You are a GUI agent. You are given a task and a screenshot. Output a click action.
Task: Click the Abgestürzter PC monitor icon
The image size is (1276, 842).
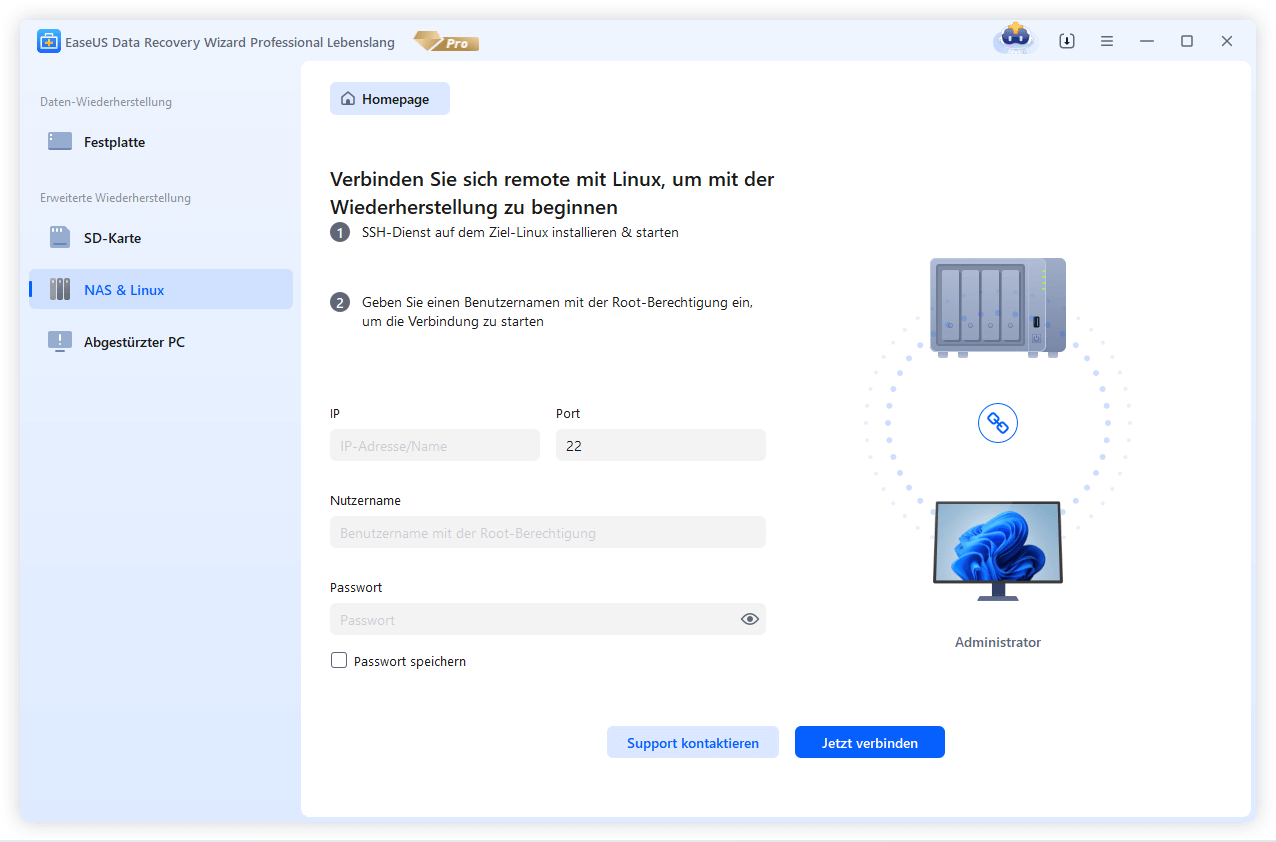[60, 342]
